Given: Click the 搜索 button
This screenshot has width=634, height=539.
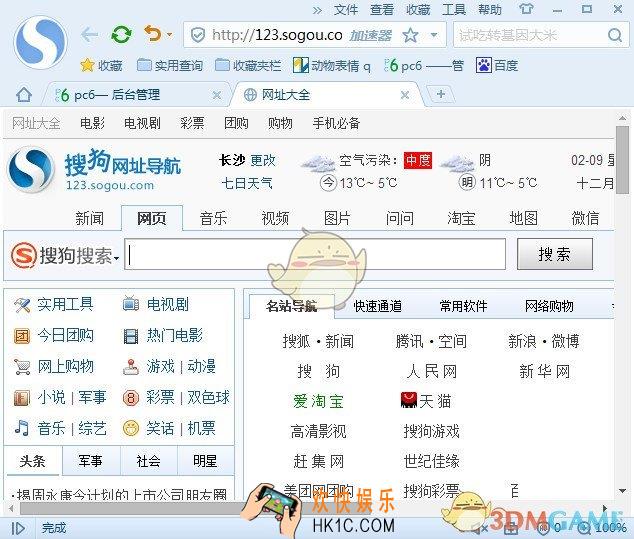Looking at the screenshot, I should (x=555, y=254).
